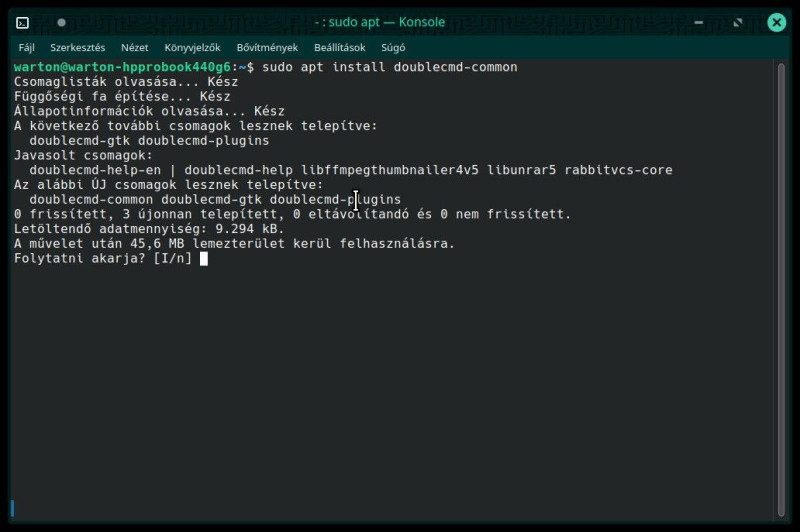
Task: Open the Súgó help menu
Action: tap(393, 48)
